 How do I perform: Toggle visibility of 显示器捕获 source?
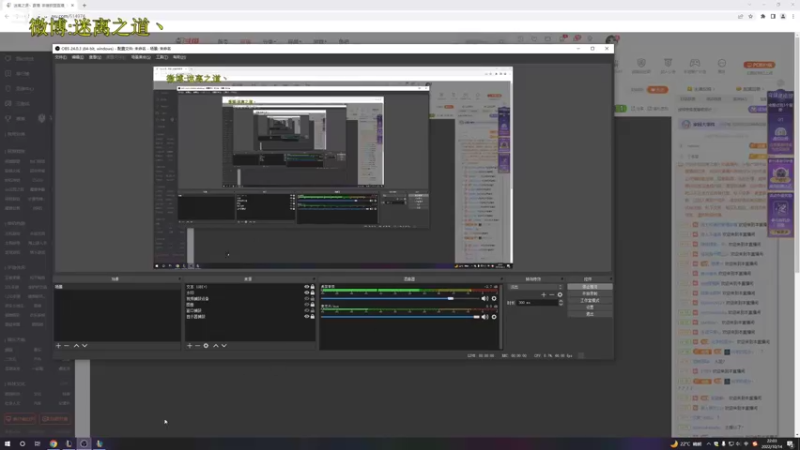coord(307,316)
